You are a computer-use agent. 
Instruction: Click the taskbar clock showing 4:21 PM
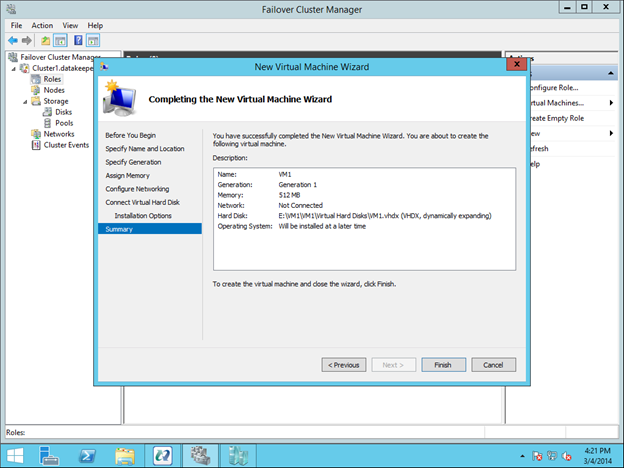[594, 455]
